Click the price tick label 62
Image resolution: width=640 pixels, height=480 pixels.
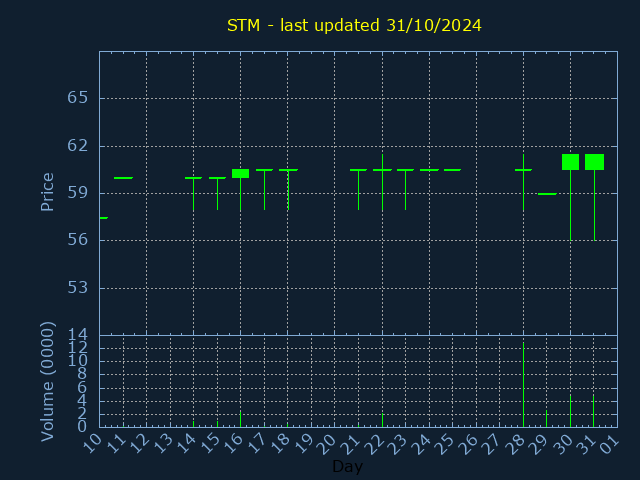[78, 146]
